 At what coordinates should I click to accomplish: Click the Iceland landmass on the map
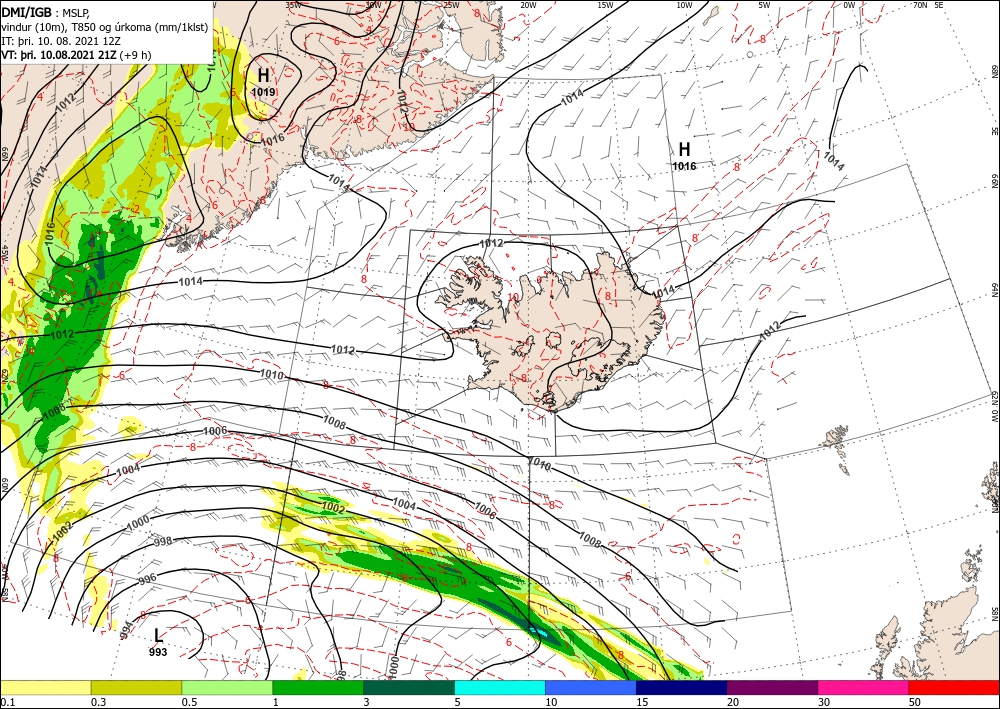pos(548,332)
